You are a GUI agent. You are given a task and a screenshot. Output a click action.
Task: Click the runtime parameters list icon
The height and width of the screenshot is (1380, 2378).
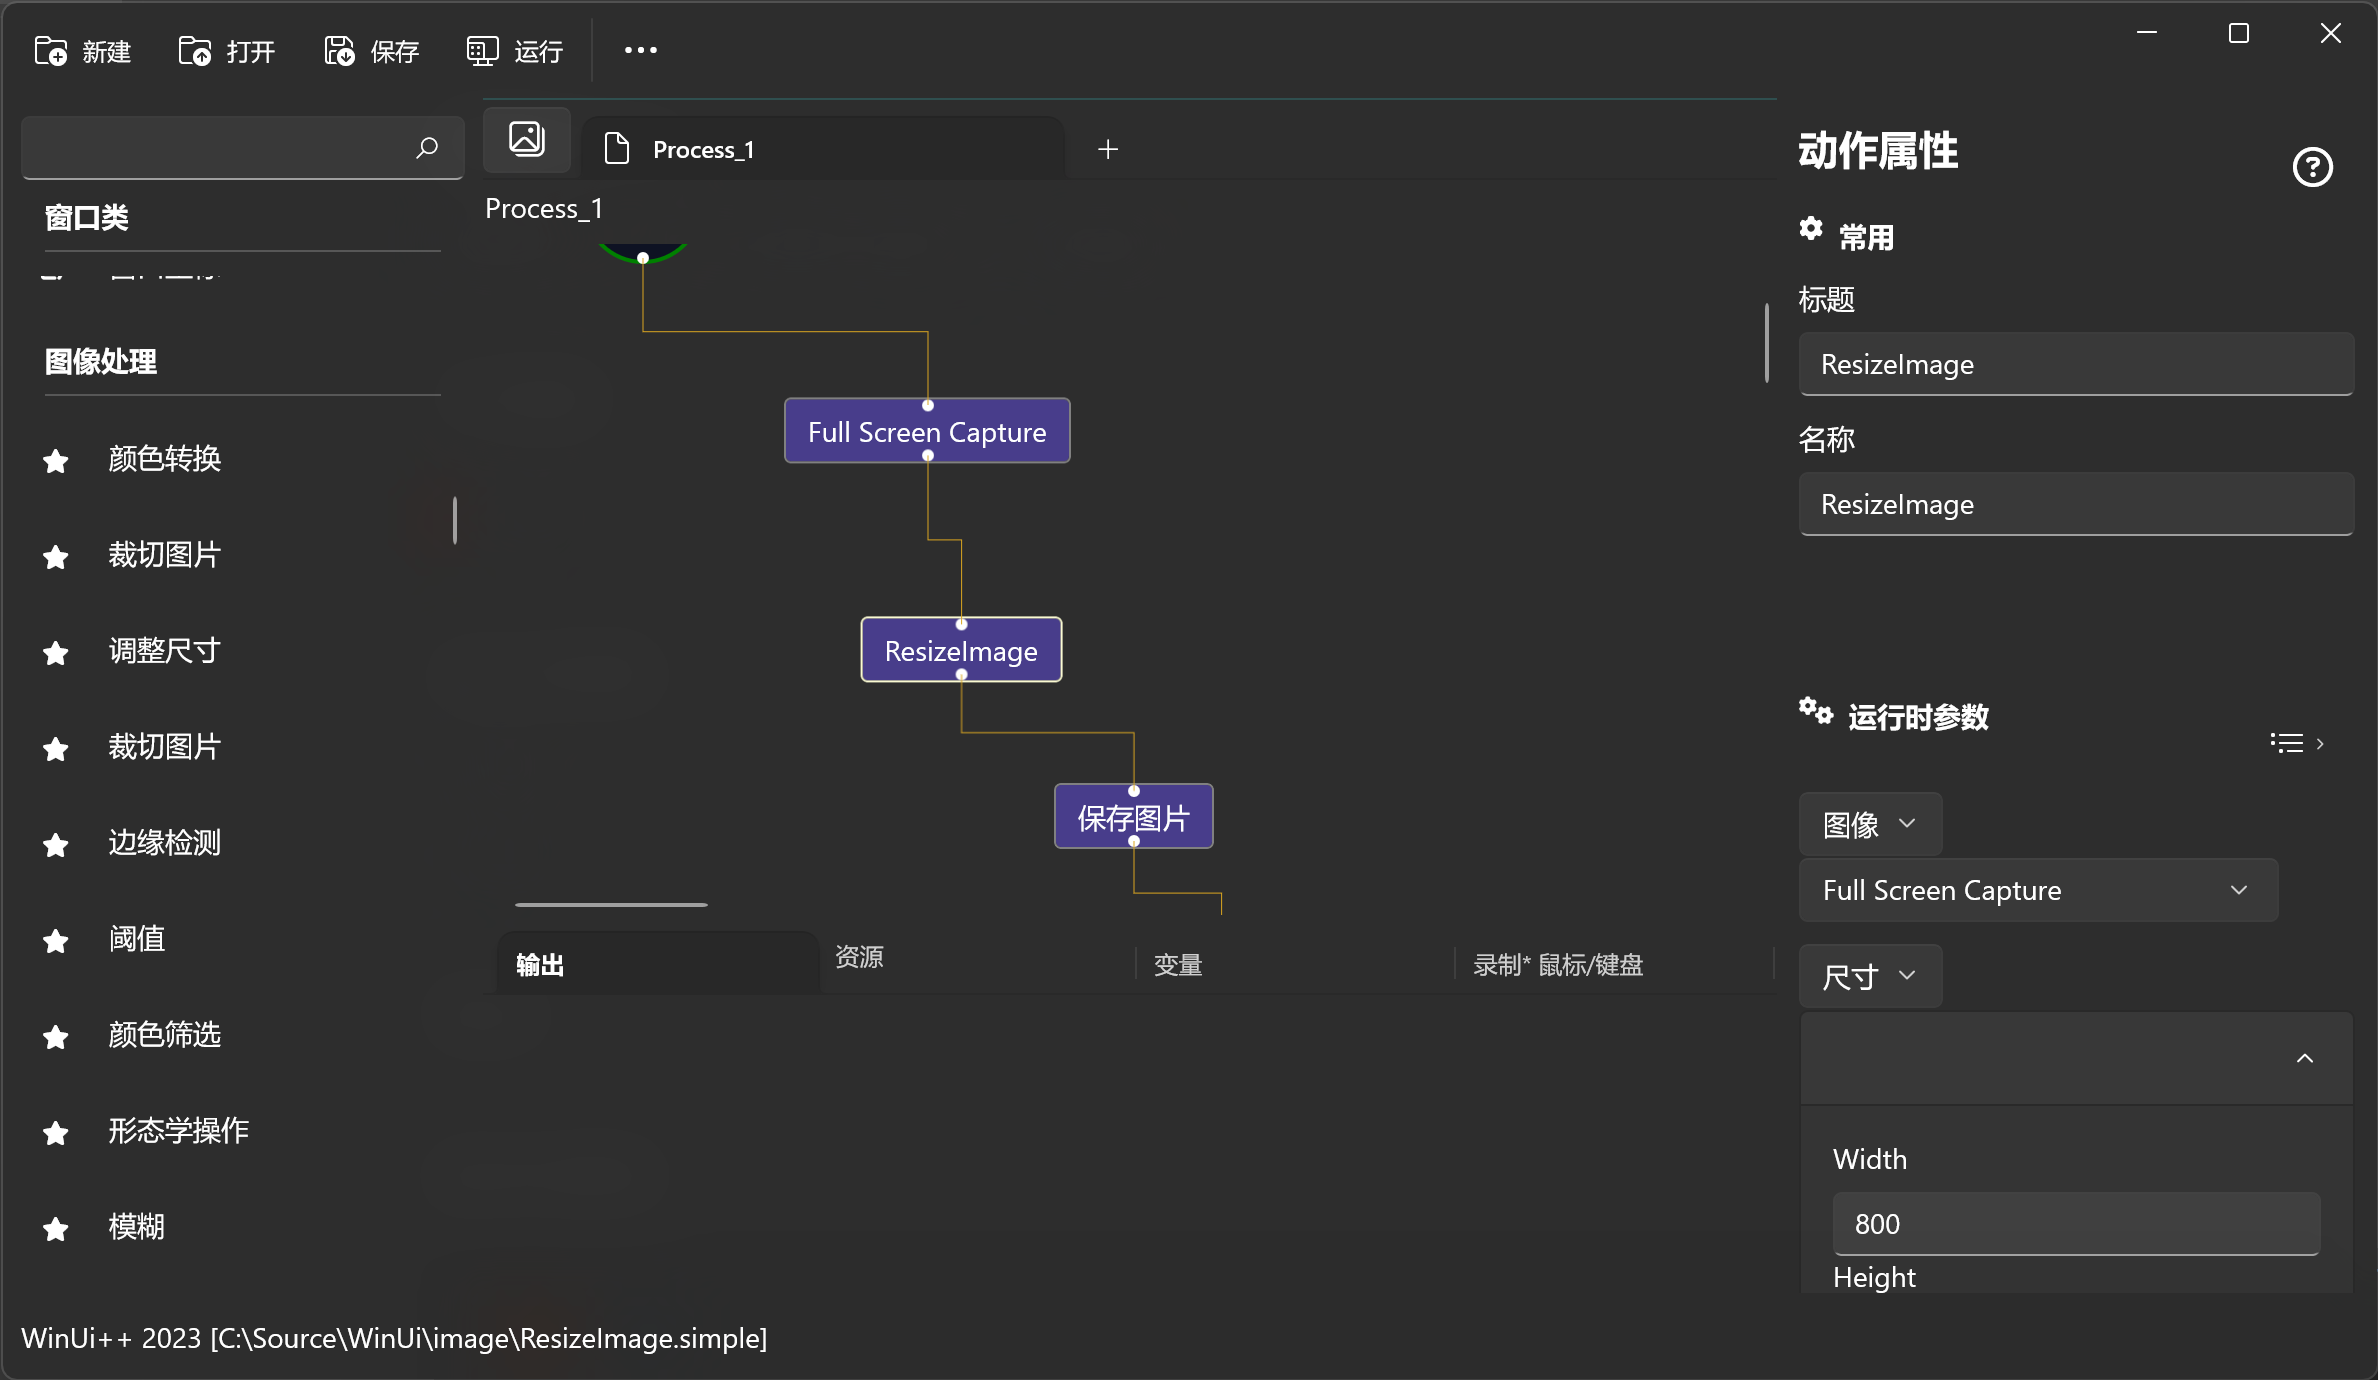[2287, 743]
